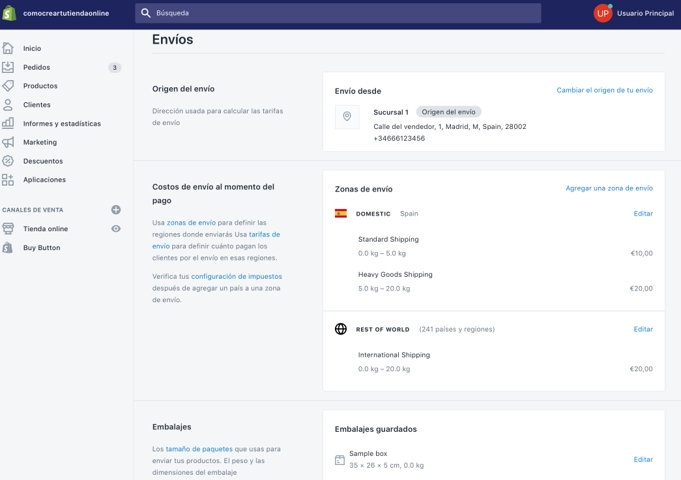The height and width of the screenshot is (480, 681).
Task: Add a sales channel with plus icon
Action: pyautogui.click(x=116, y=210)
